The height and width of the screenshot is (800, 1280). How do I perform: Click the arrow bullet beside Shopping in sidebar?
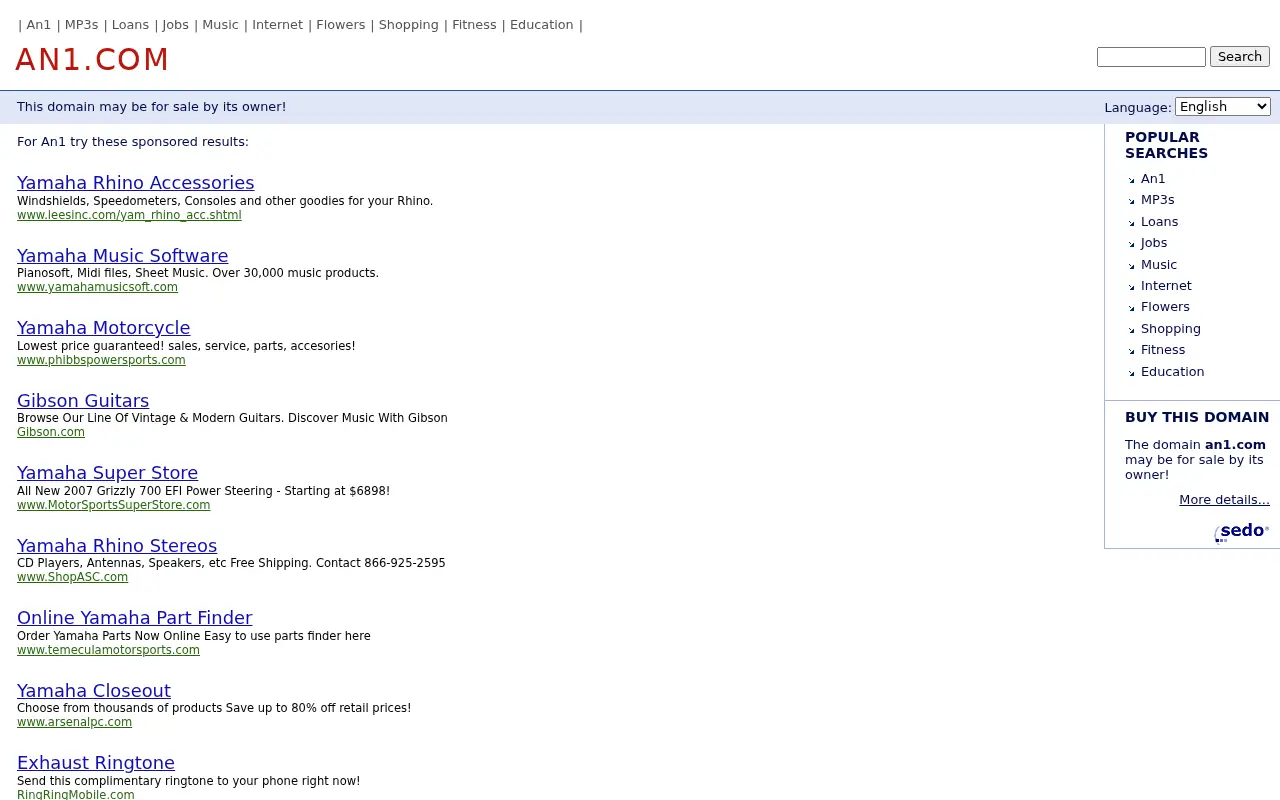click(x=1132, y=330)
